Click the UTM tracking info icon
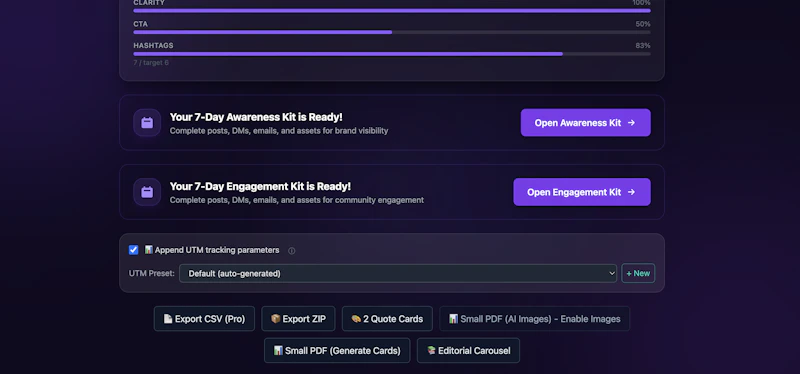 [x=291, y=251]
